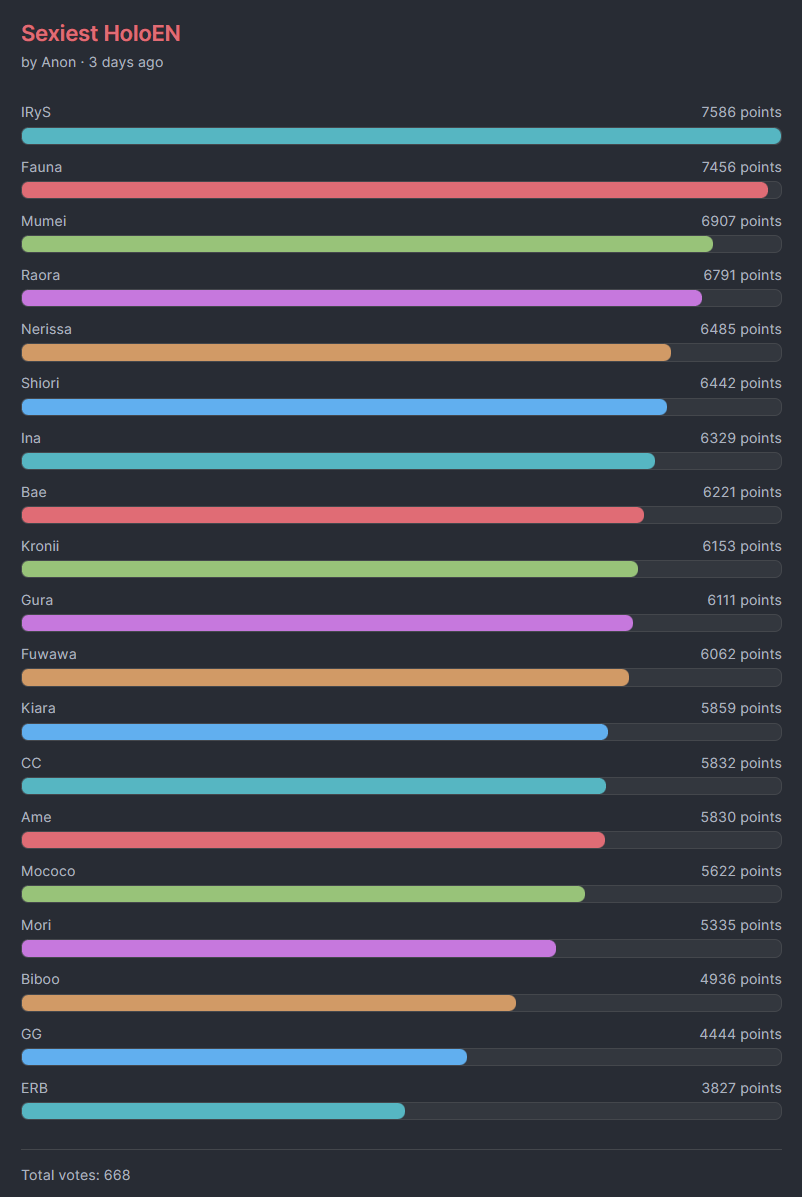The image size is (802, 1197).
Task: Click the '5859 points' value
Action: tap(741, 708)
